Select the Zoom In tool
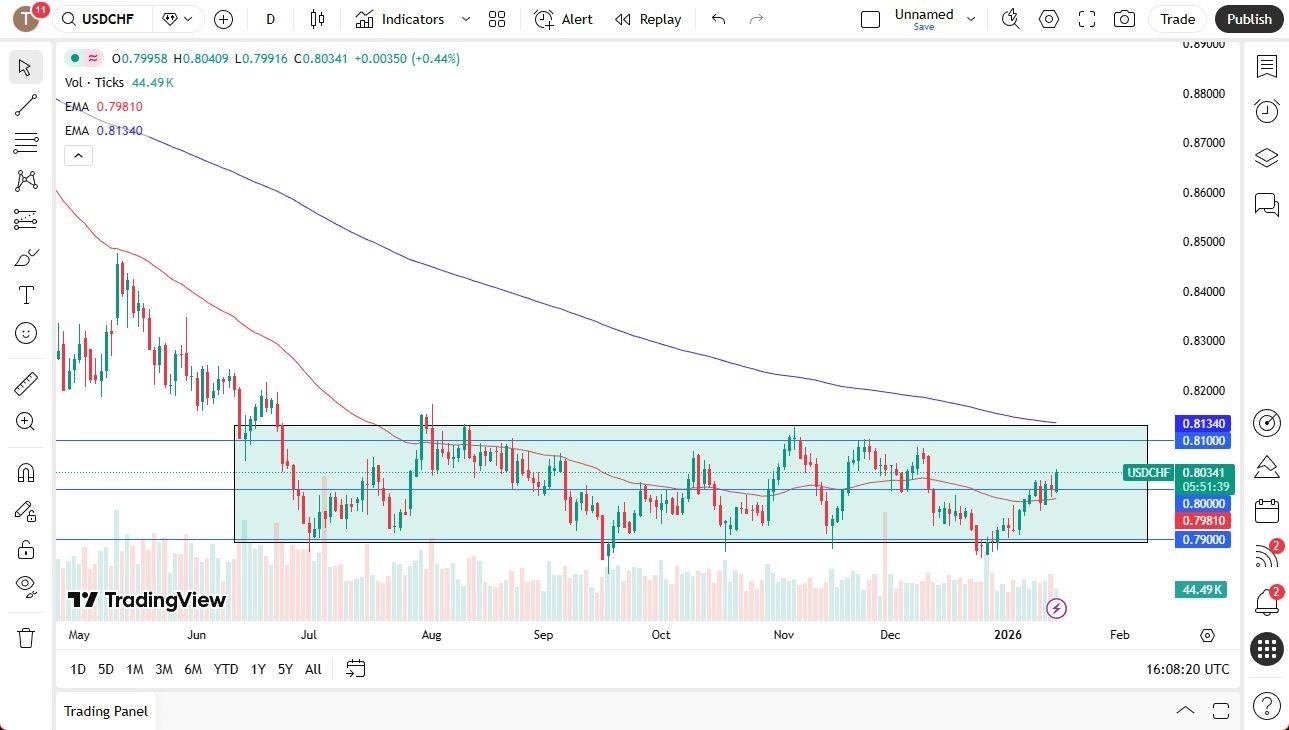 click(26, 421)
